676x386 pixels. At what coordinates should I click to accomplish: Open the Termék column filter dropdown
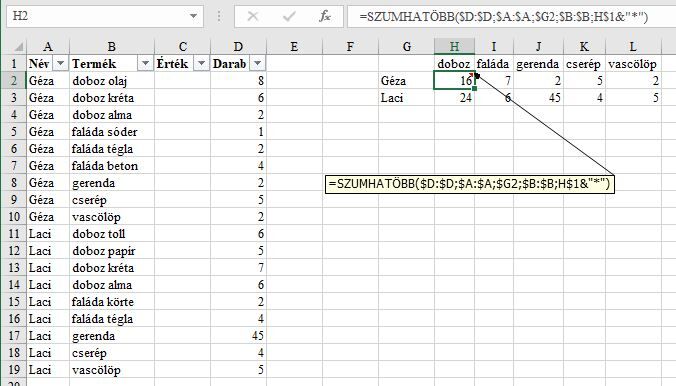coord(145,63)
